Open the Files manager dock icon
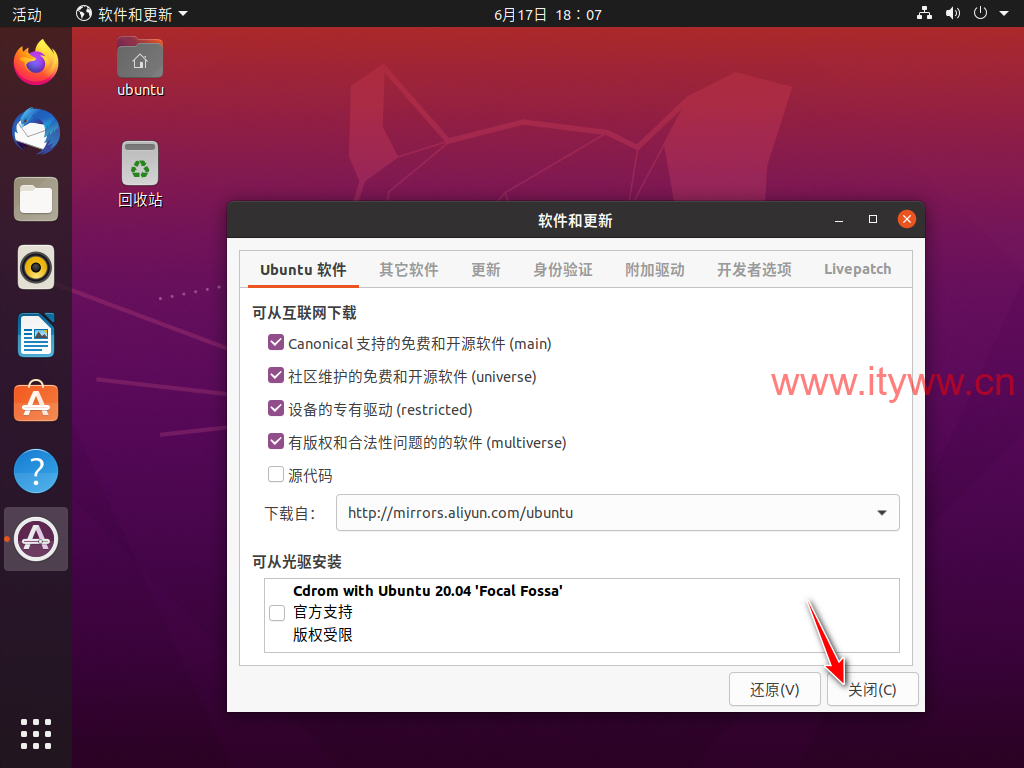The image size is (1024, 768). pyautogui.click(x=36, y=199)
